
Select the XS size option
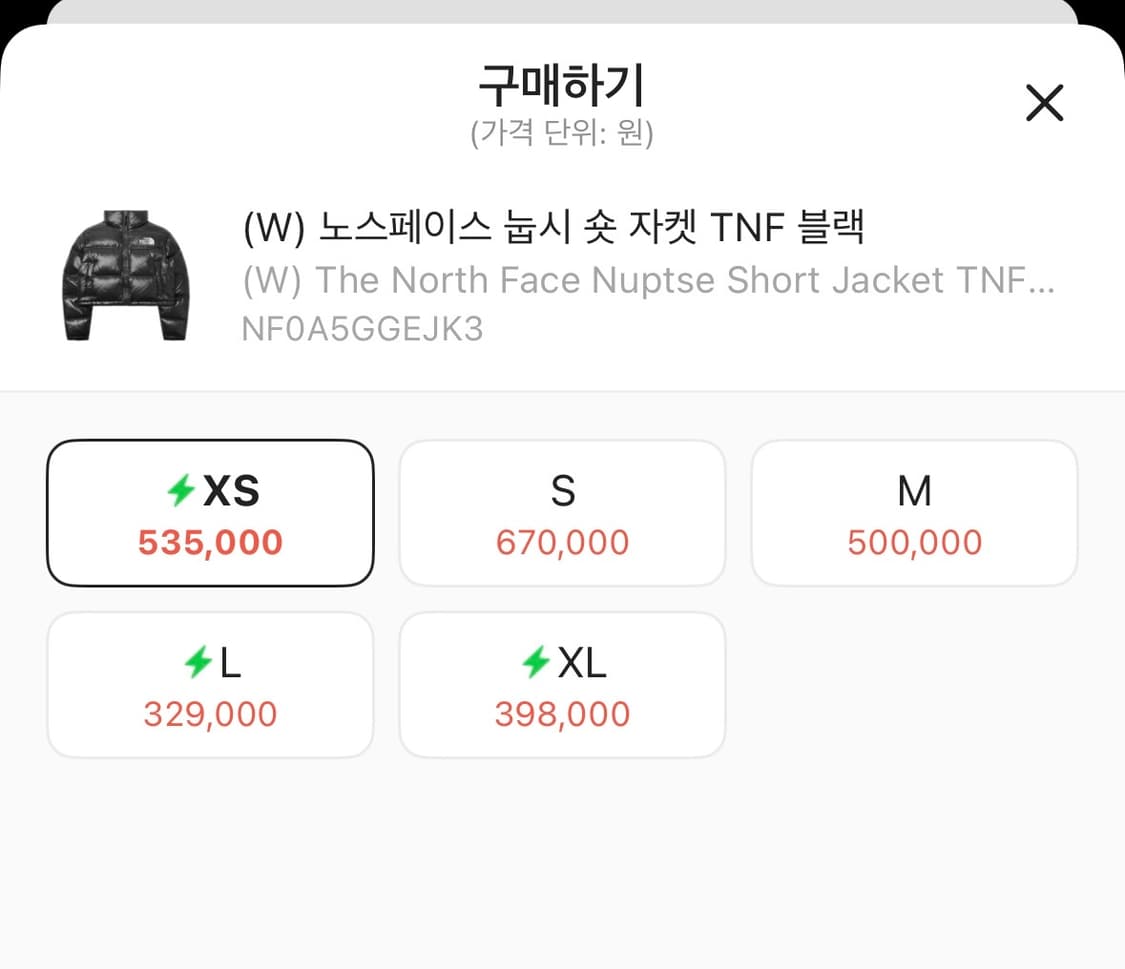point(210,512)
